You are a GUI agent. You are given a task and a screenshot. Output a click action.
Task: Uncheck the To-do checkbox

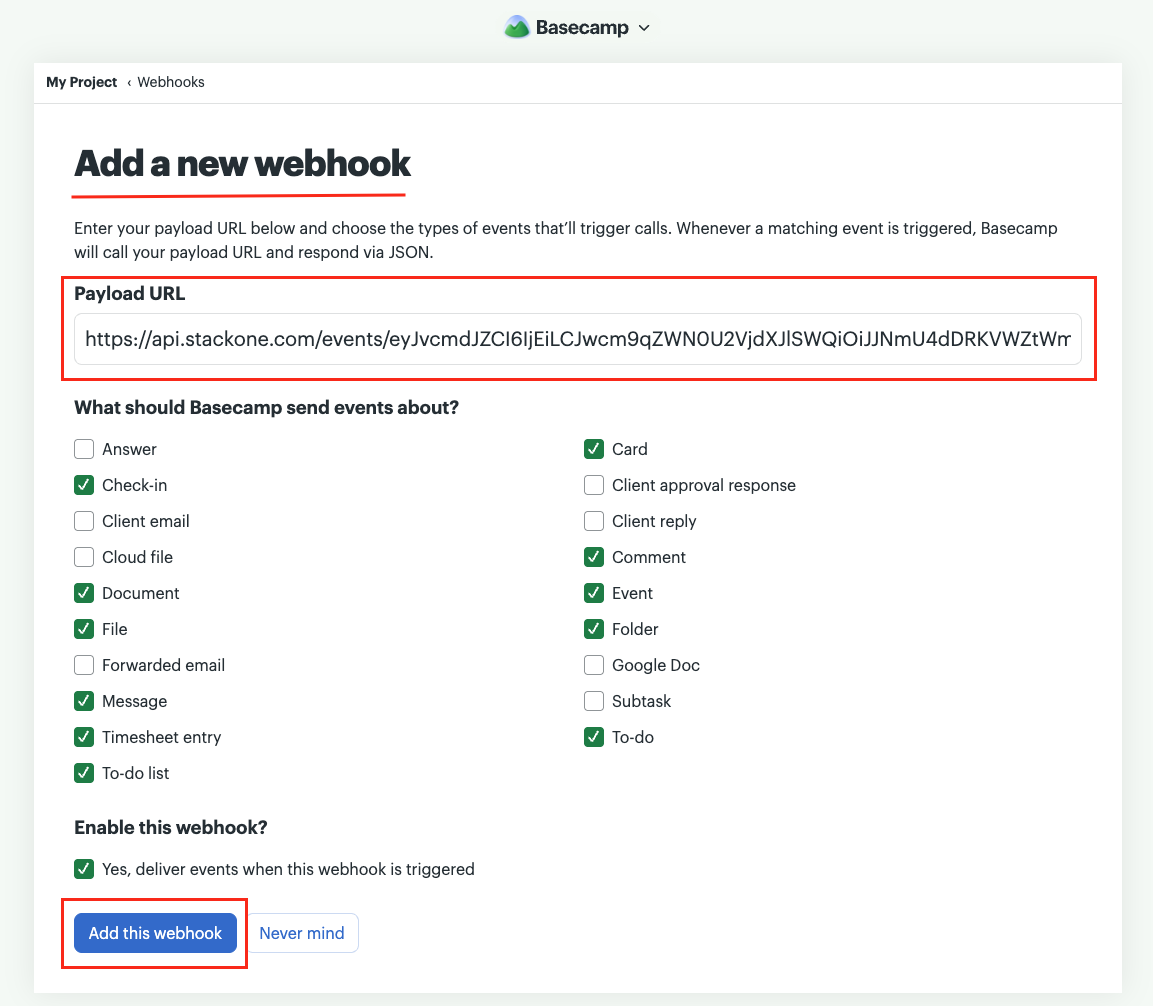594,738
